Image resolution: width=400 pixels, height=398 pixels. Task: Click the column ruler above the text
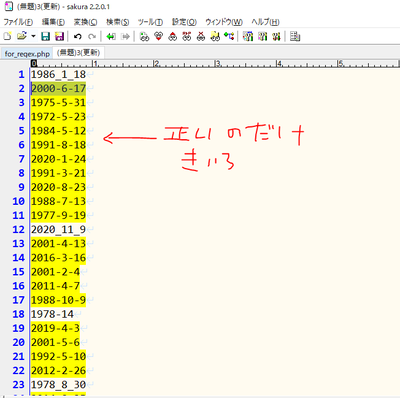point(215,63)
